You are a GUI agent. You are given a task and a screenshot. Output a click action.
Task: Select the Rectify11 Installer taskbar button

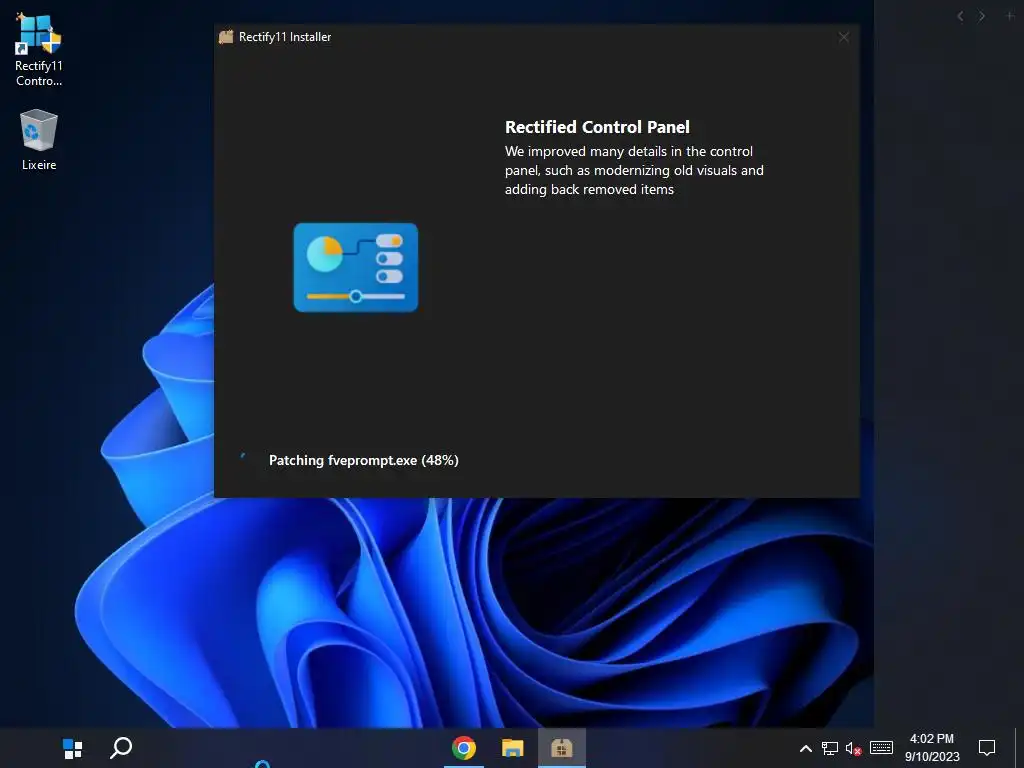[x=562, y=748]
